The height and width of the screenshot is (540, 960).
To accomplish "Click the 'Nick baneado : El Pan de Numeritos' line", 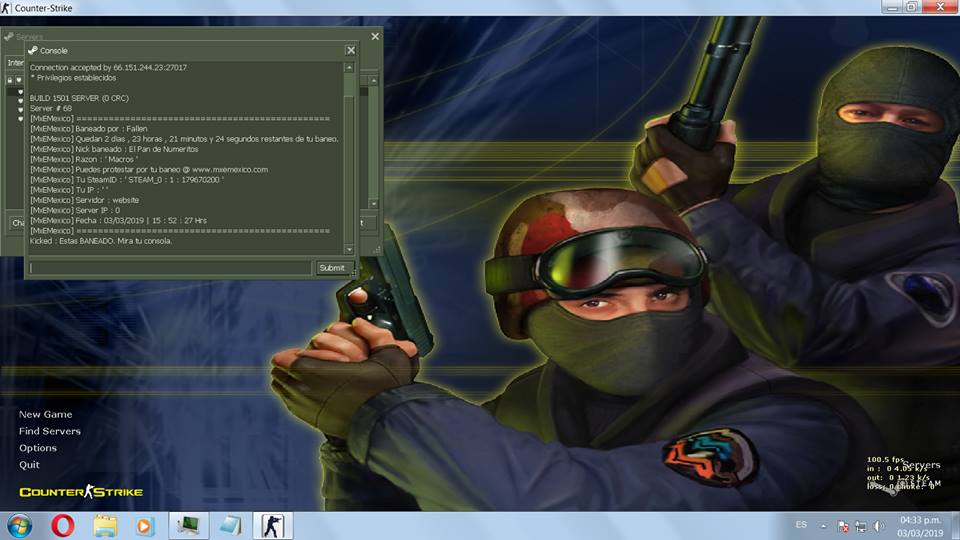I will coord(114,149).
